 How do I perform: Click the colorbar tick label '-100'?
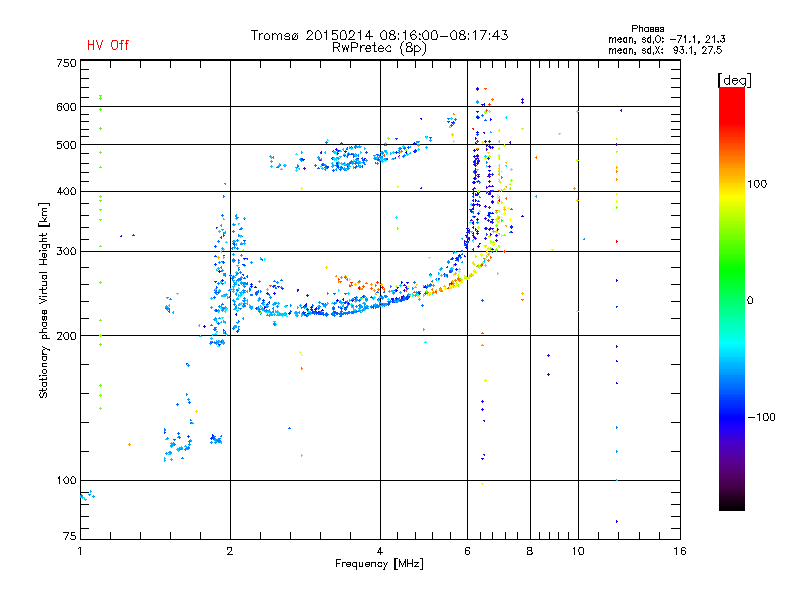tap(761, 417)
